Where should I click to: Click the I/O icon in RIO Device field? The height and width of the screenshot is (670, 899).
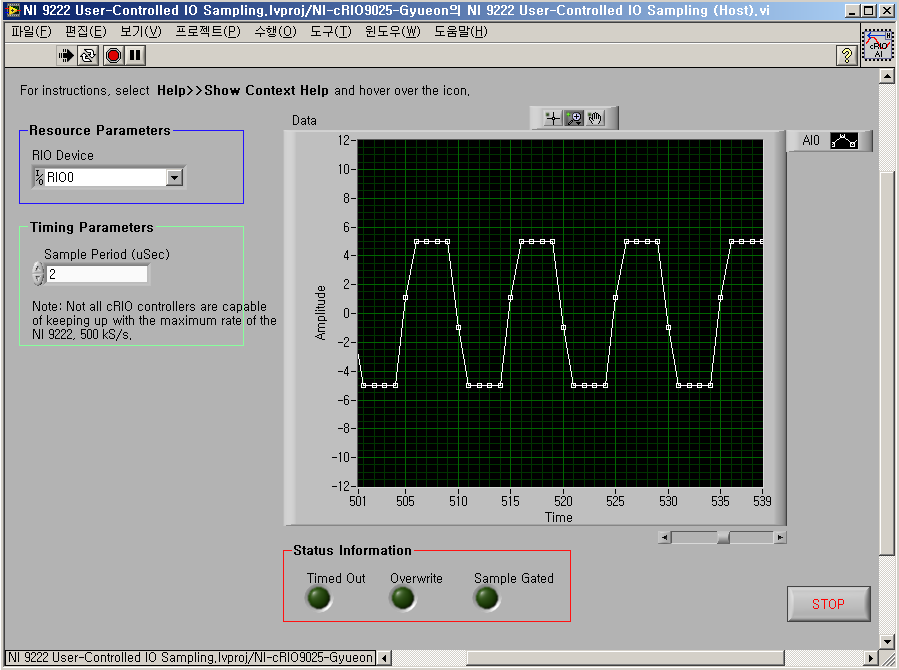tap(39, 177)
